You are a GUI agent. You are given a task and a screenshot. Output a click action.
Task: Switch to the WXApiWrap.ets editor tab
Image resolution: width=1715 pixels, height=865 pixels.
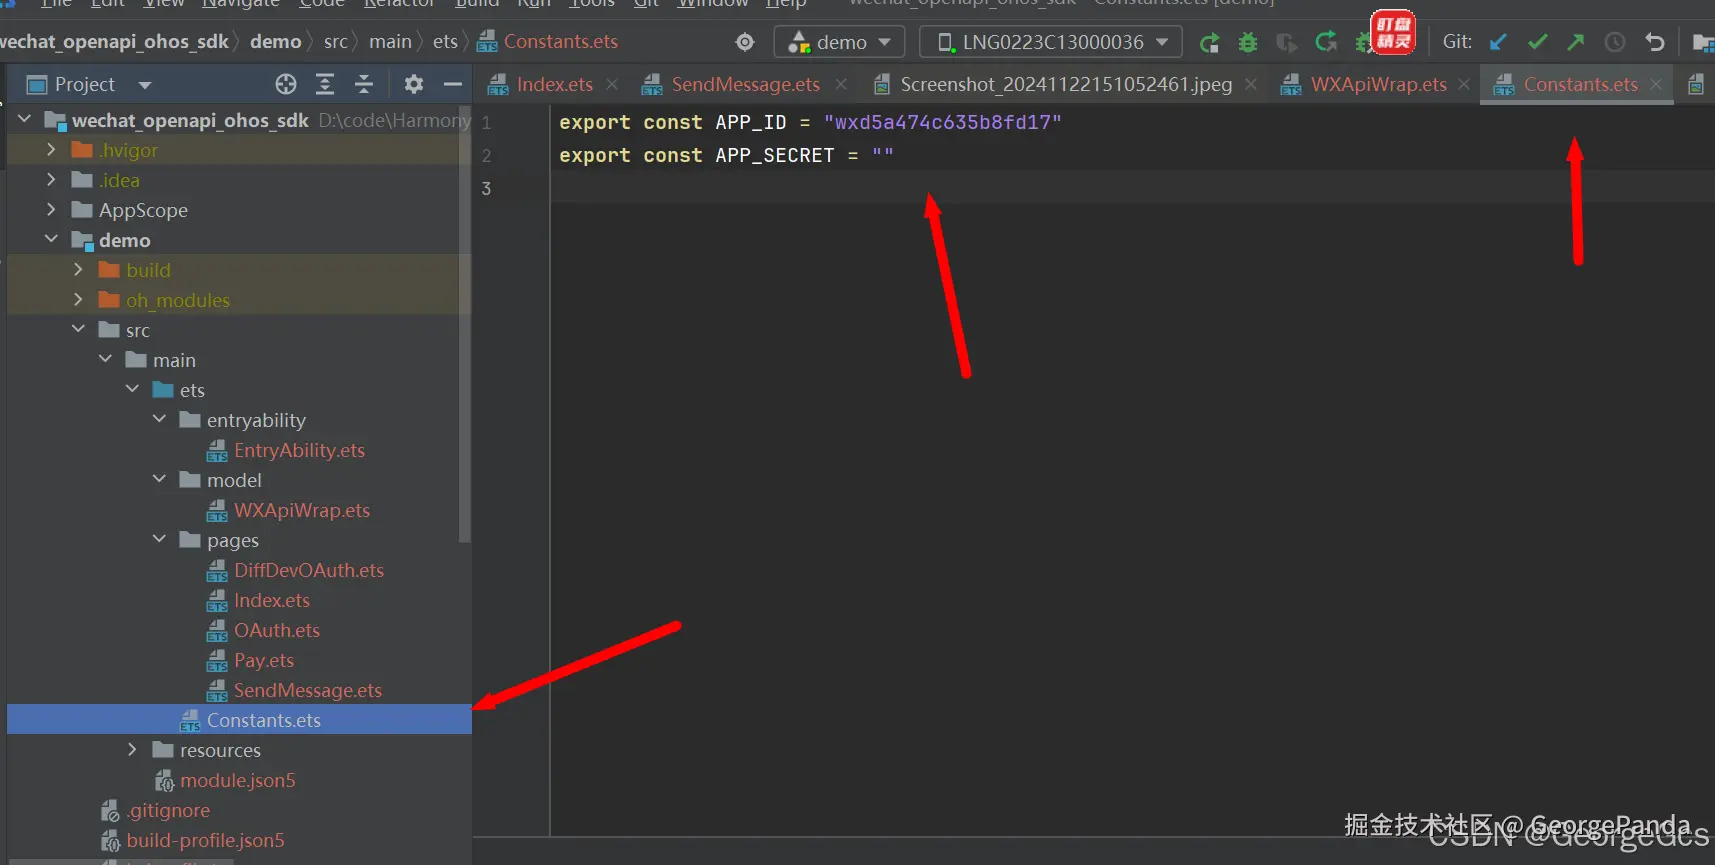coord(1378,85)
